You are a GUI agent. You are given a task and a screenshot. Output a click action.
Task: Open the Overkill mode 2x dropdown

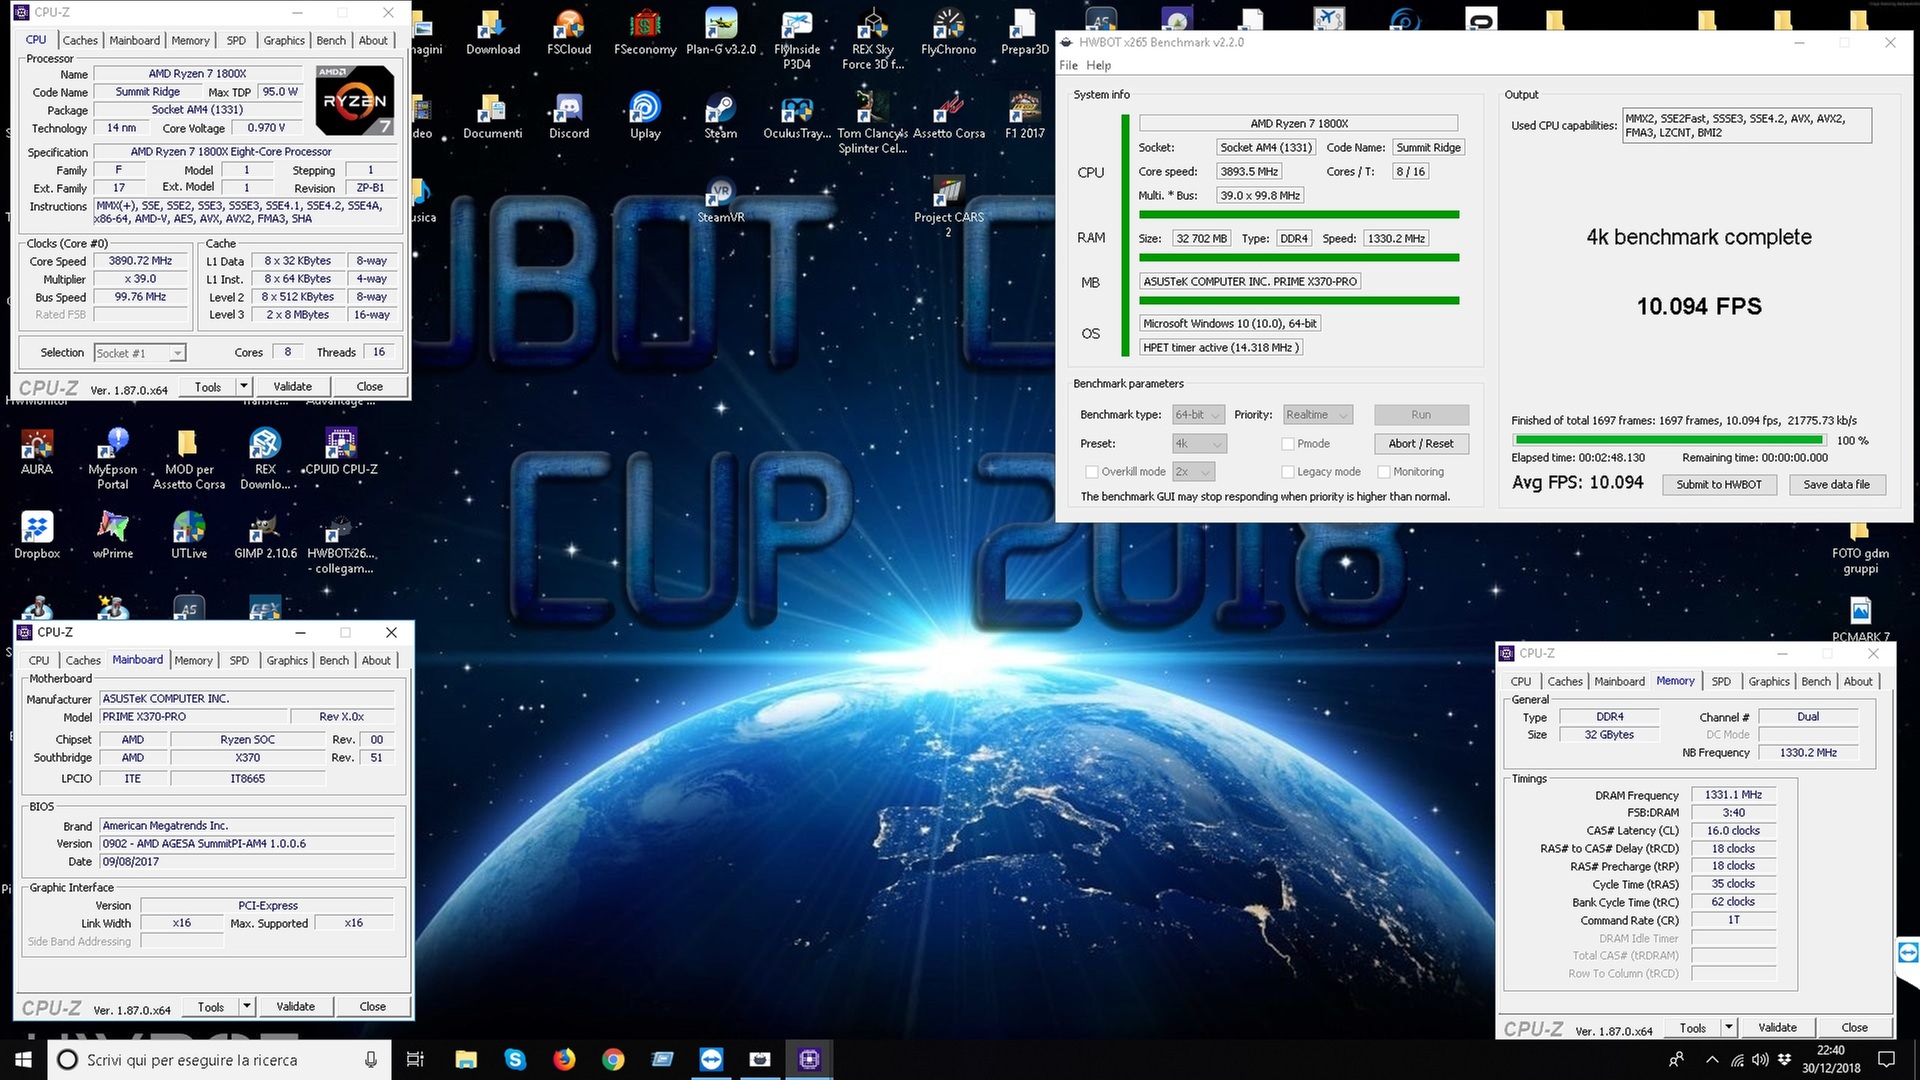pos(1193,472)
